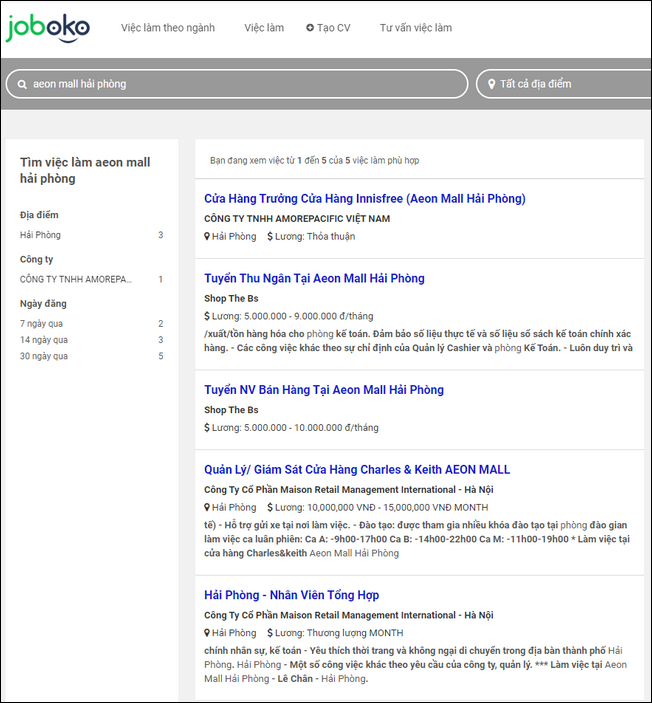The image size is (652, 703).
Task: Click the plus icon beside Tạo CV
Action: [310, 28]
